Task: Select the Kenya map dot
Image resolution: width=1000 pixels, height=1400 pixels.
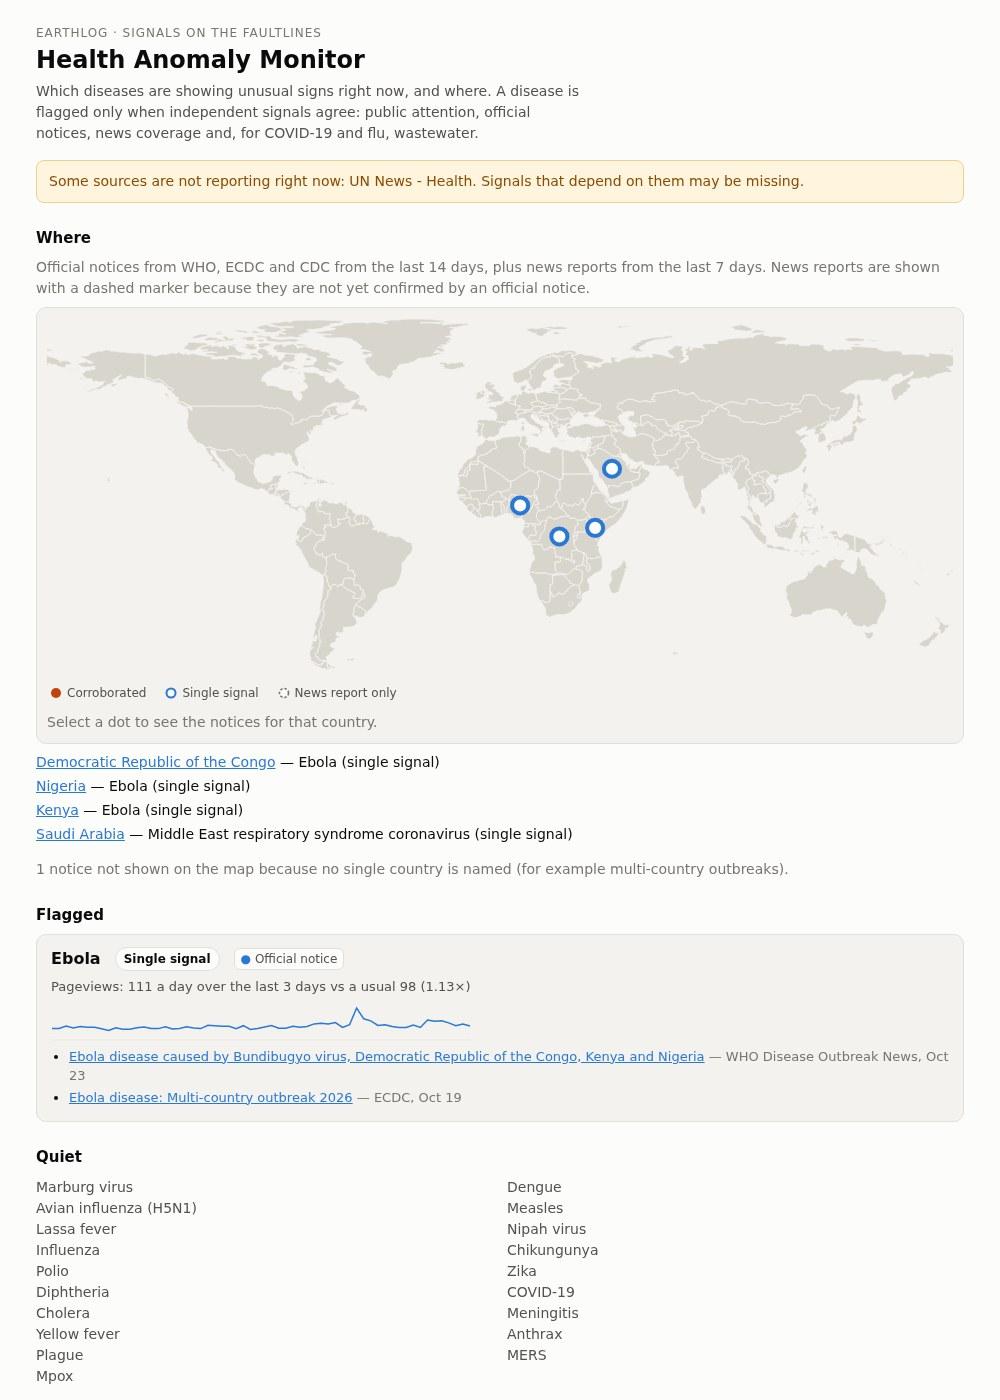Action: pos(595,527)
